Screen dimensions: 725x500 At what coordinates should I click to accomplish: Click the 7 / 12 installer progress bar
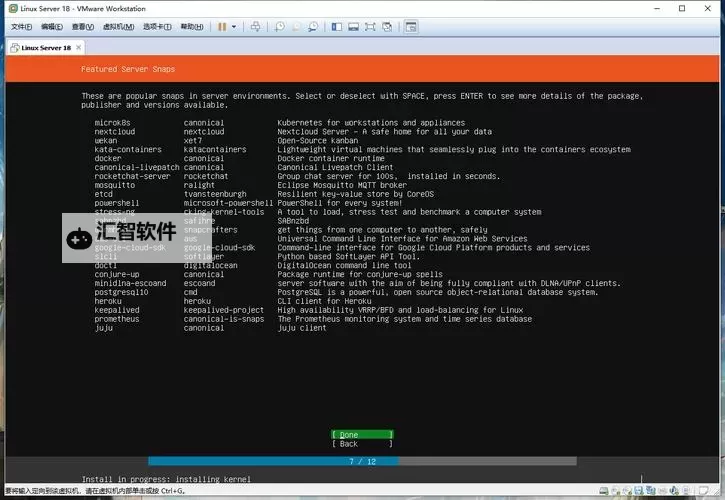click(x=362, y=462)
